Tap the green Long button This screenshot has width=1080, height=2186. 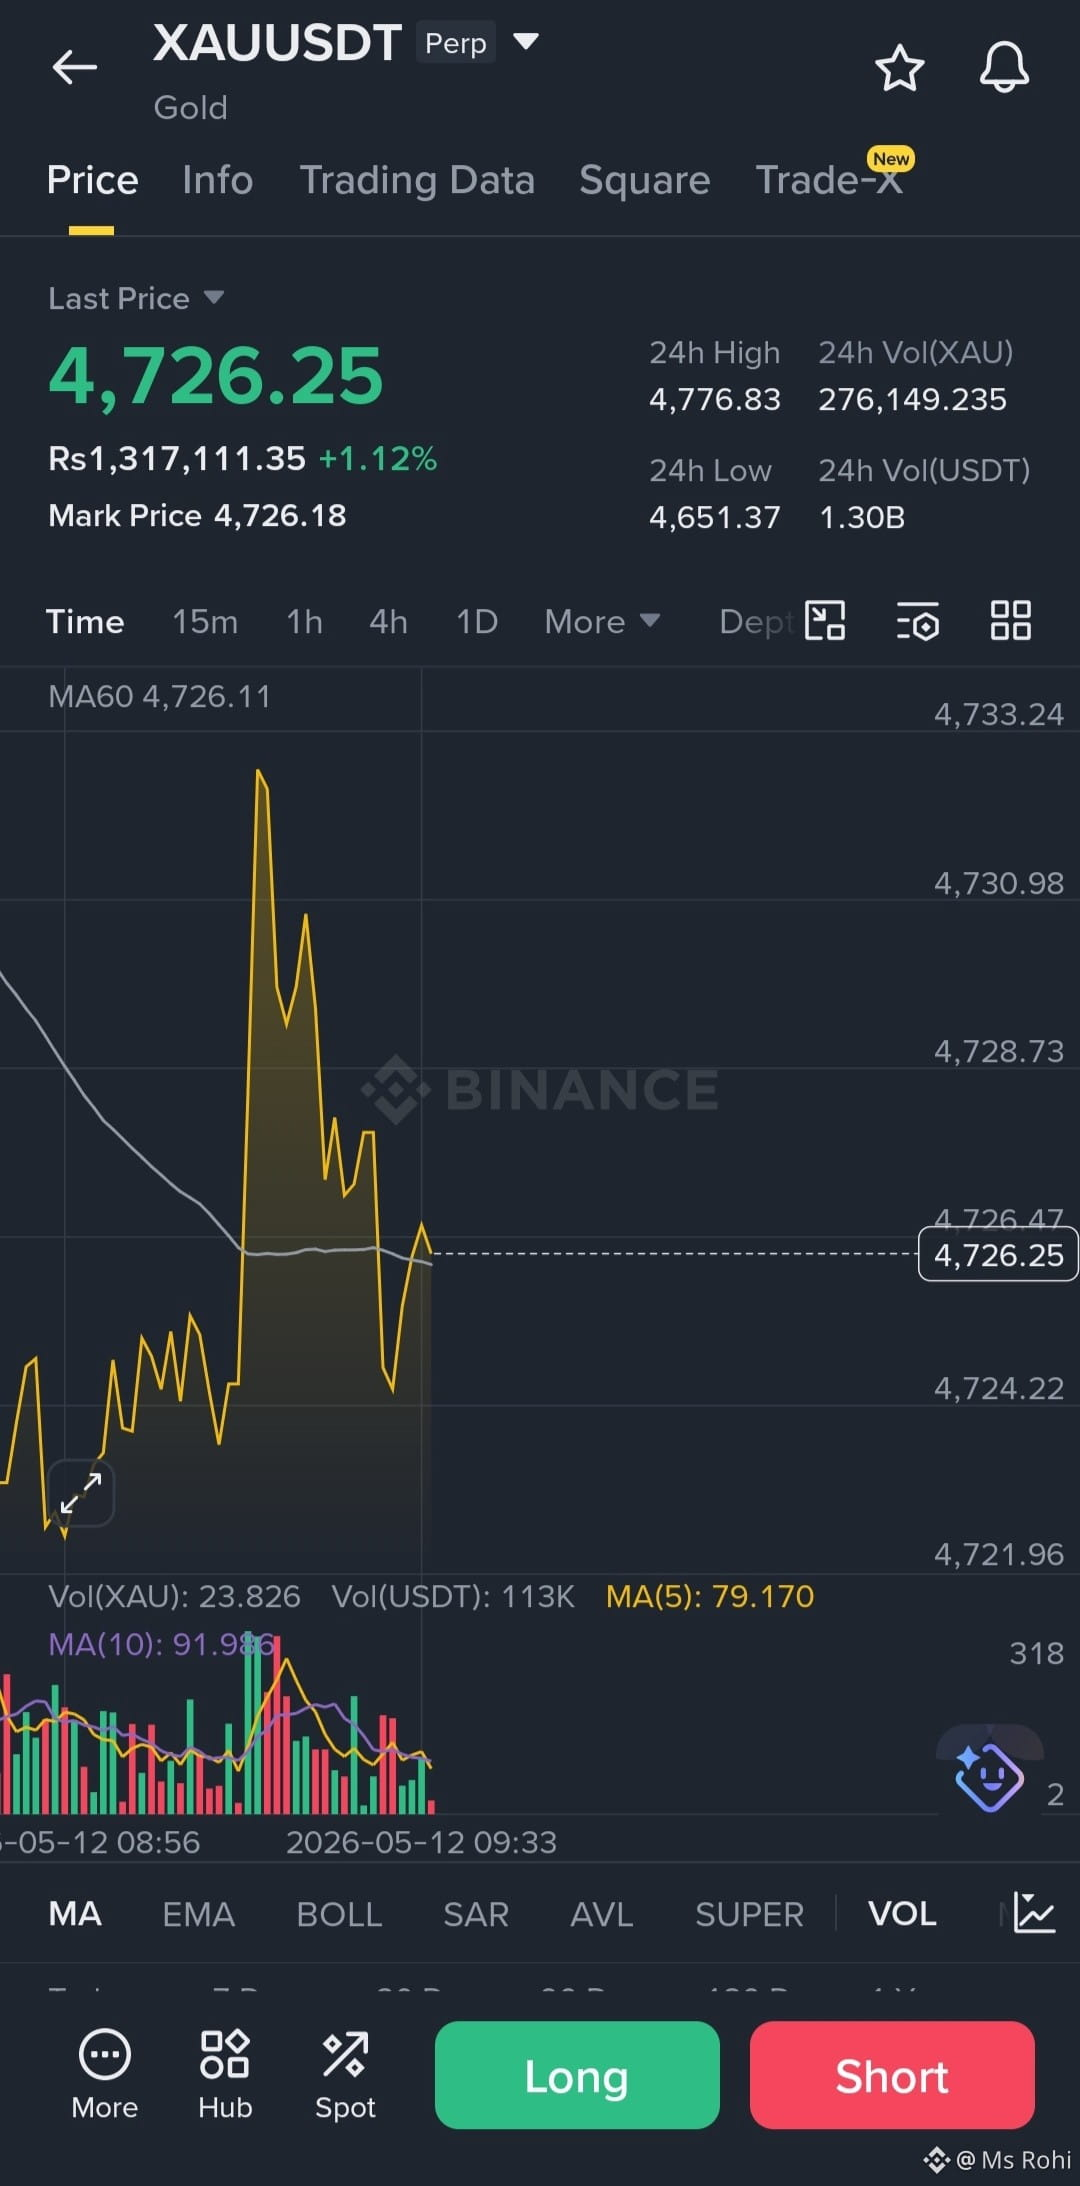(x=577, y=2075)
